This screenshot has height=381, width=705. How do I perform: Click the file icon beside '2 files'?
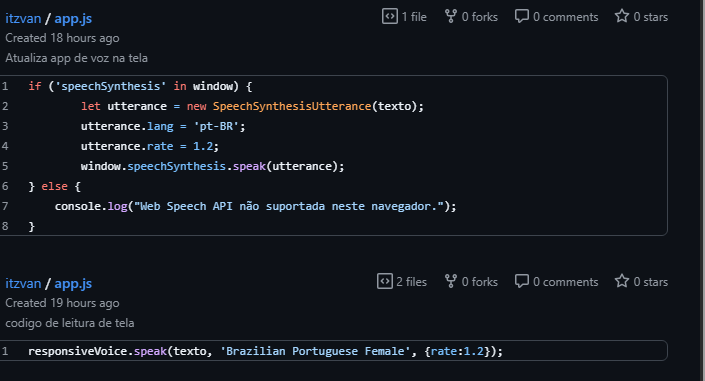pyautogui.click(x=385, y=281)
